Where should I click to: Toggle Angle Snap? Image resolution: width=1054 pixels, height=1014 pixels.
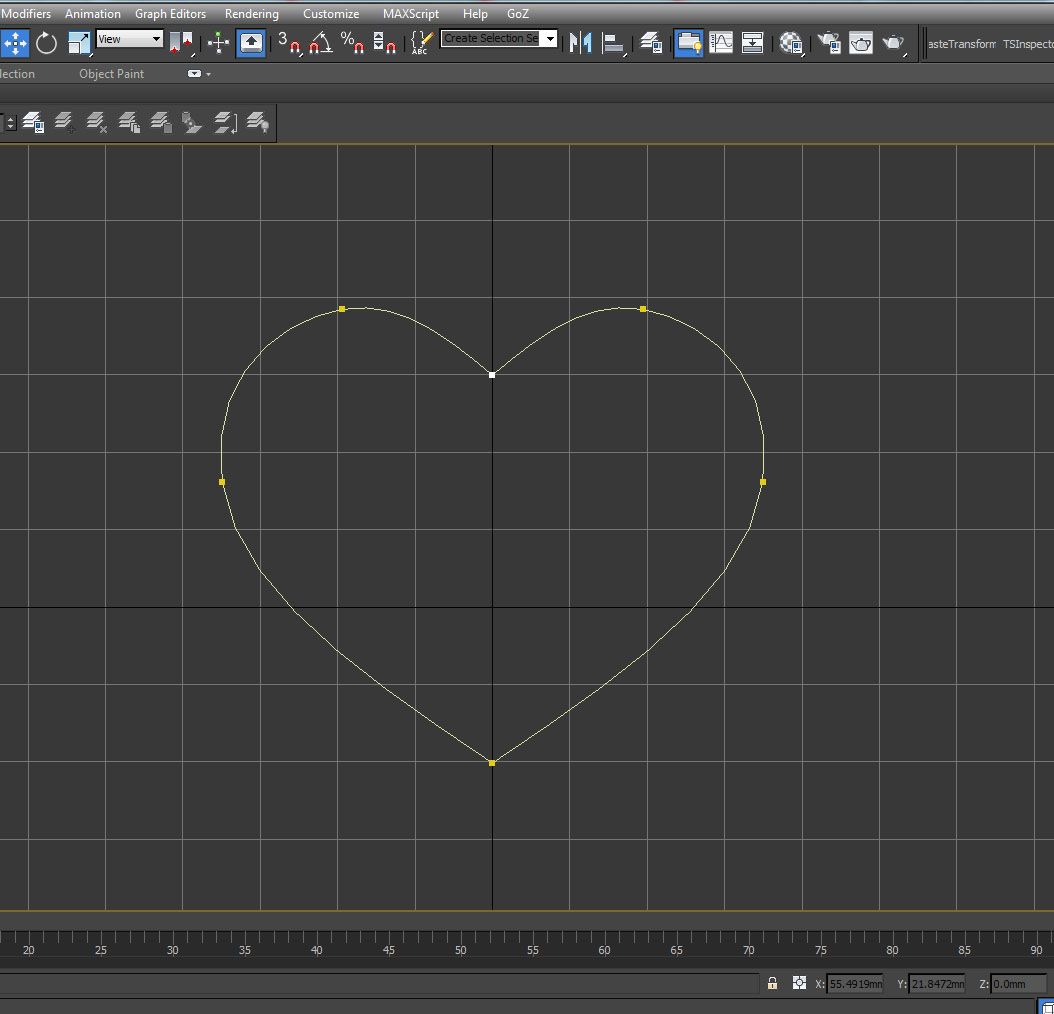(x=321, y=43)
